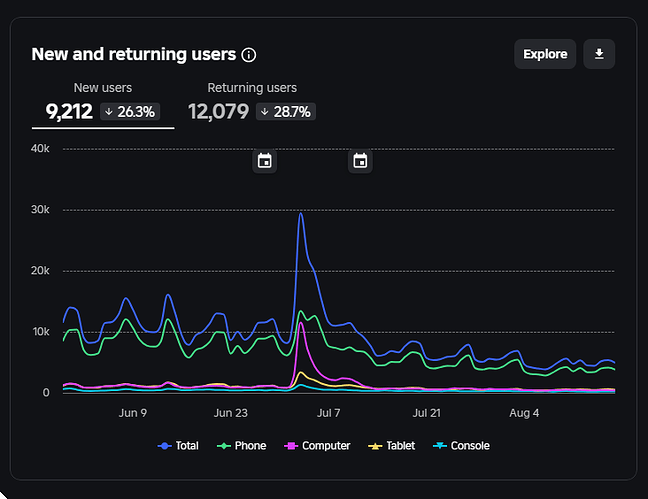
Task: Click the blue Total line peak
Action: click(301, 214)
